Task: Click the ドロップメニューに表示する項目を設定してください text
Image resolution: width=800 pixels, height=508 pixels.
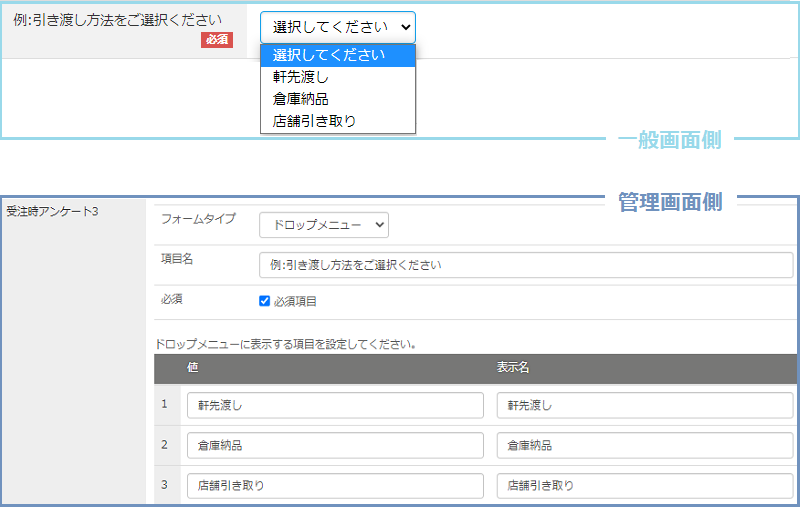Action: pyautogui.click(x=285, y=344)
